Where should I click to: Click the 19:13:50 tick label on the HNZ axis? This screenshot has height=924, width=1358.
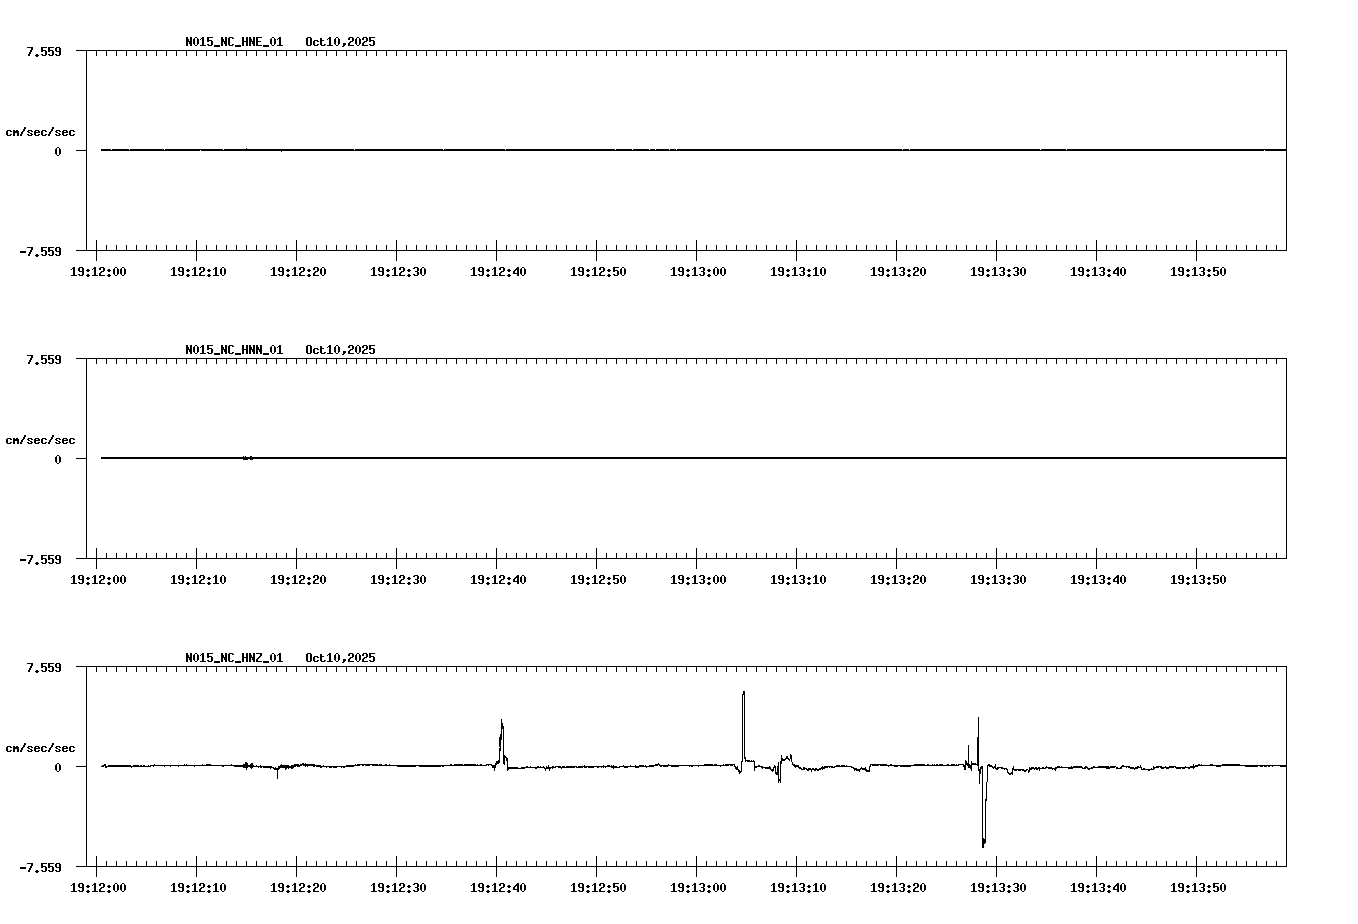[1199, 886]
